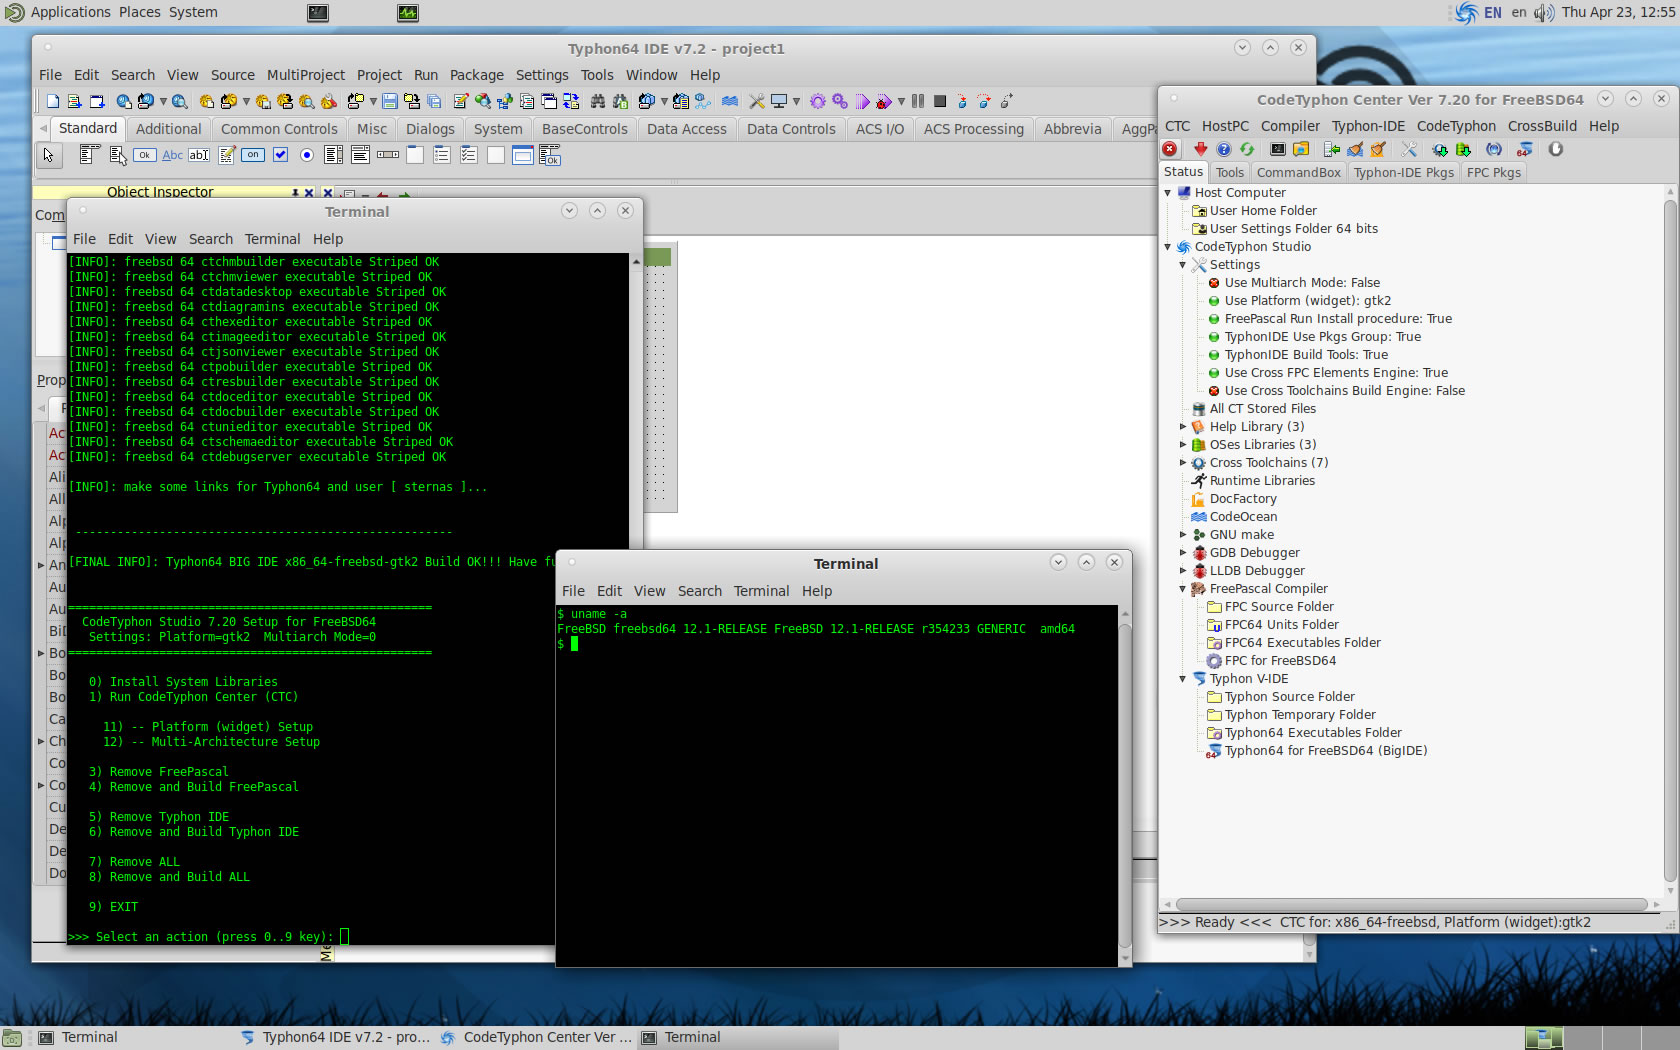Click the wrench-and-screwdriver icon in CTC toolbar
Screen dimensions: 1680x1050
pos(1409,149)
